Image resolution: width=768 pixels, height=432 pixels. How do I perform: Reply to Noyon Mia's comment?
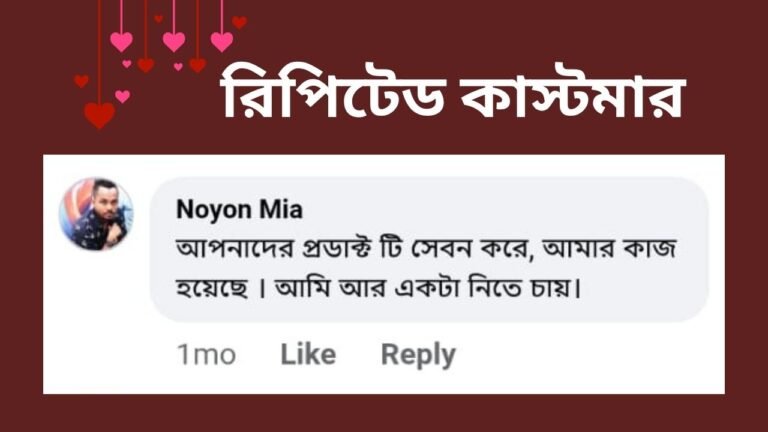(418, 354)
